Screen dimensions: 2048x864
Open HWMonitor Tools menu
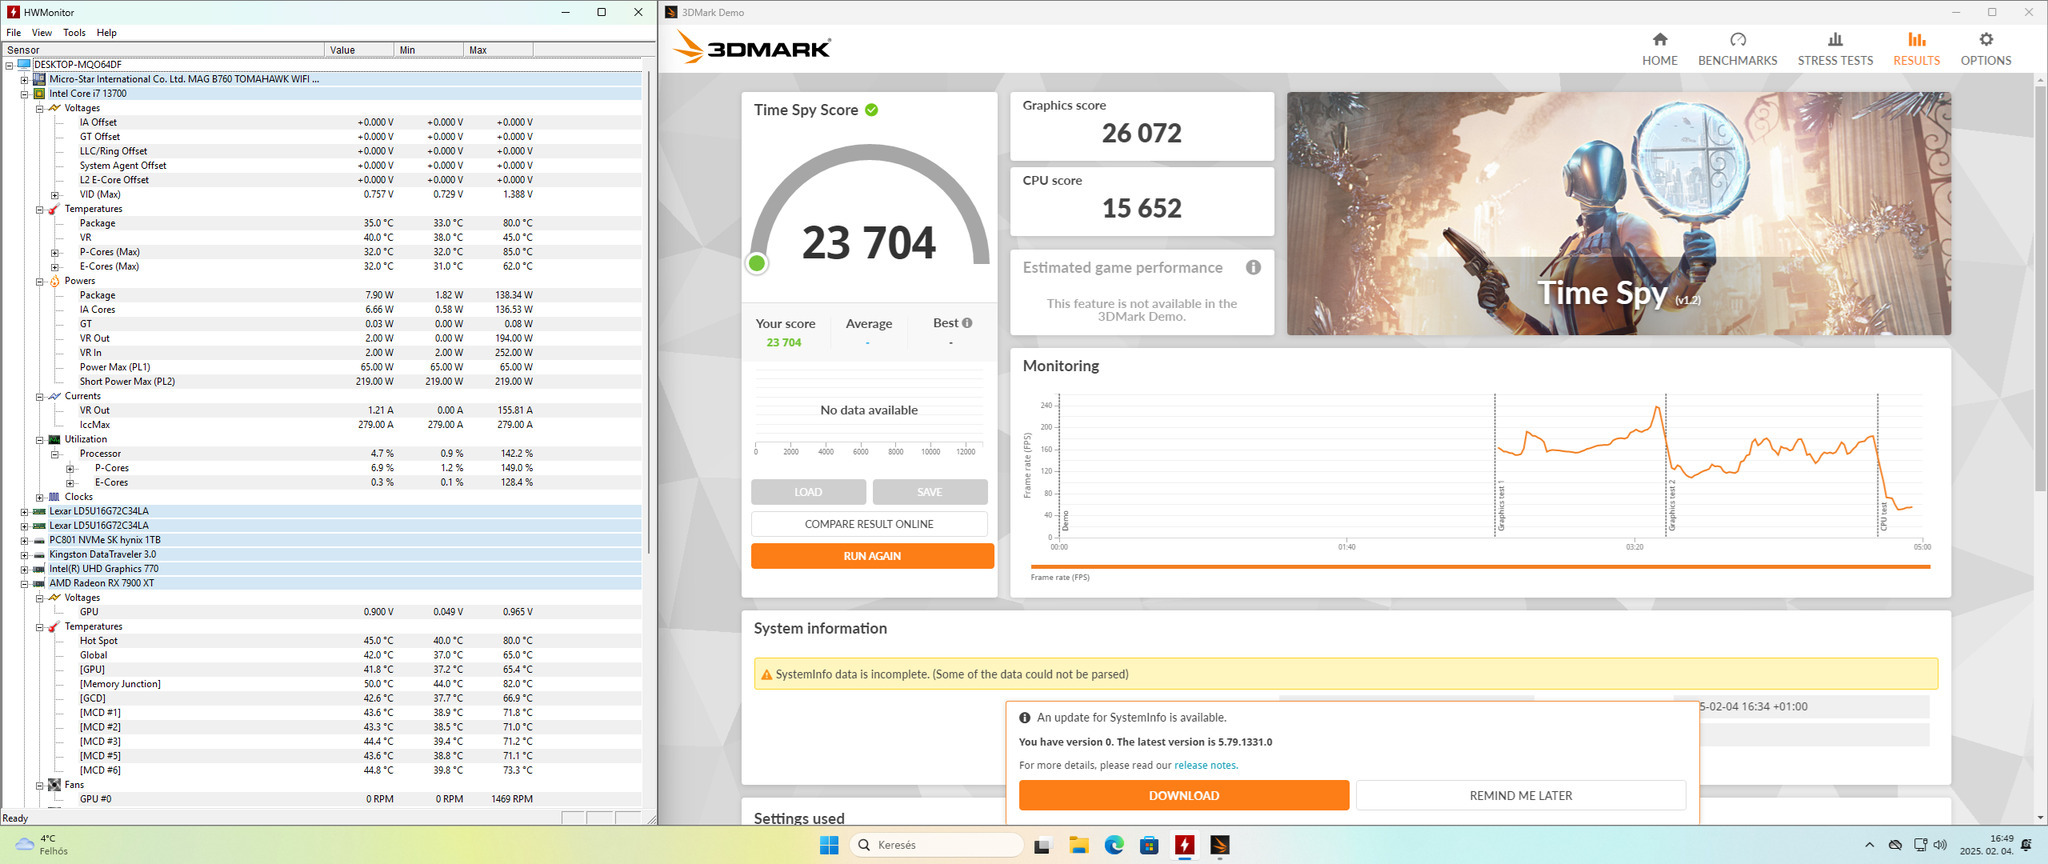(74, 33)
